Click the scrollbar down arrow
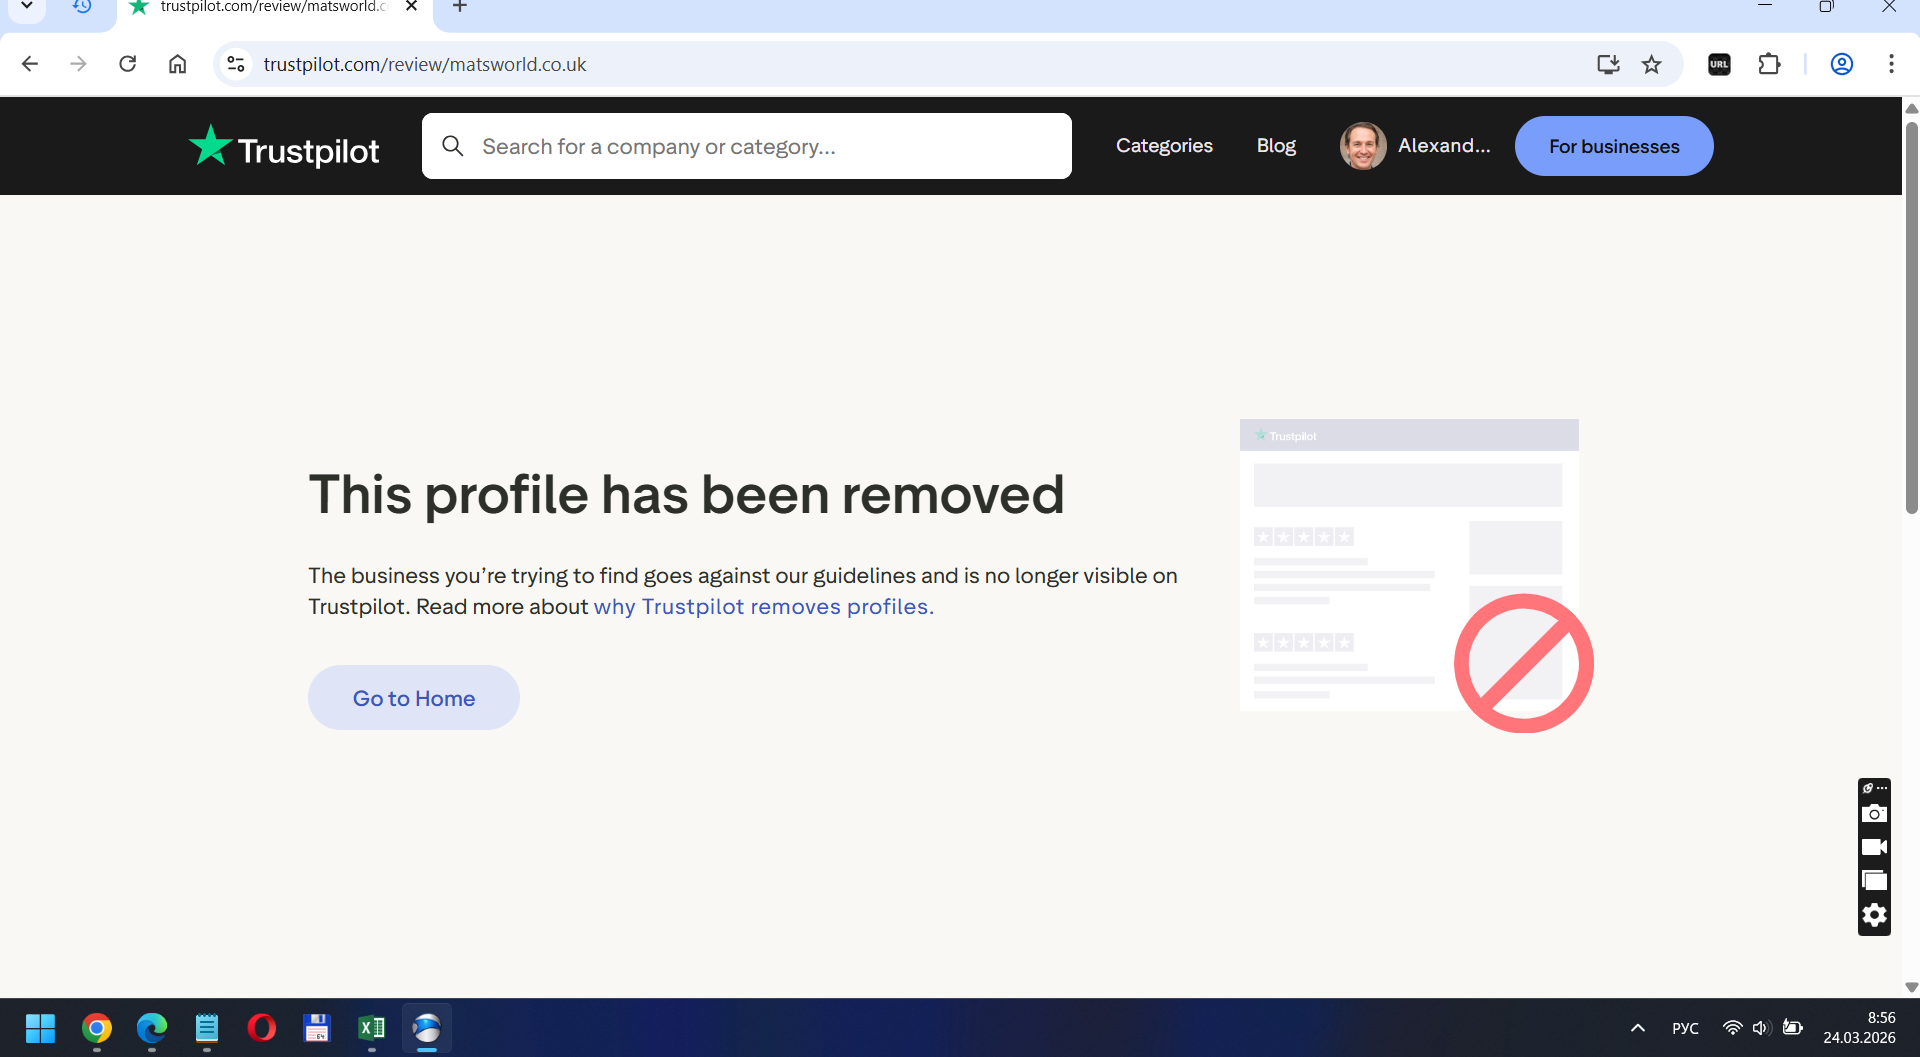 click(1911, 987)
